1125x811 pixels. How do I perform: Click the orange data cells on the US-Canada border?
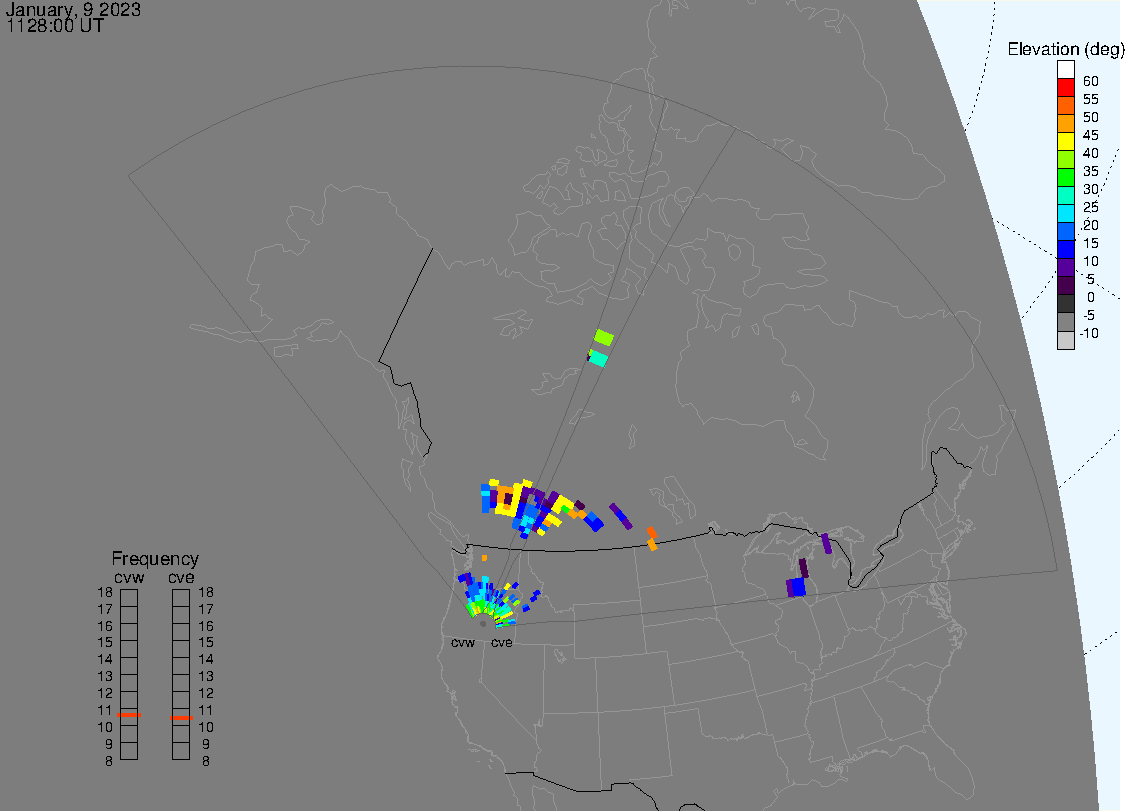[651, 538]
